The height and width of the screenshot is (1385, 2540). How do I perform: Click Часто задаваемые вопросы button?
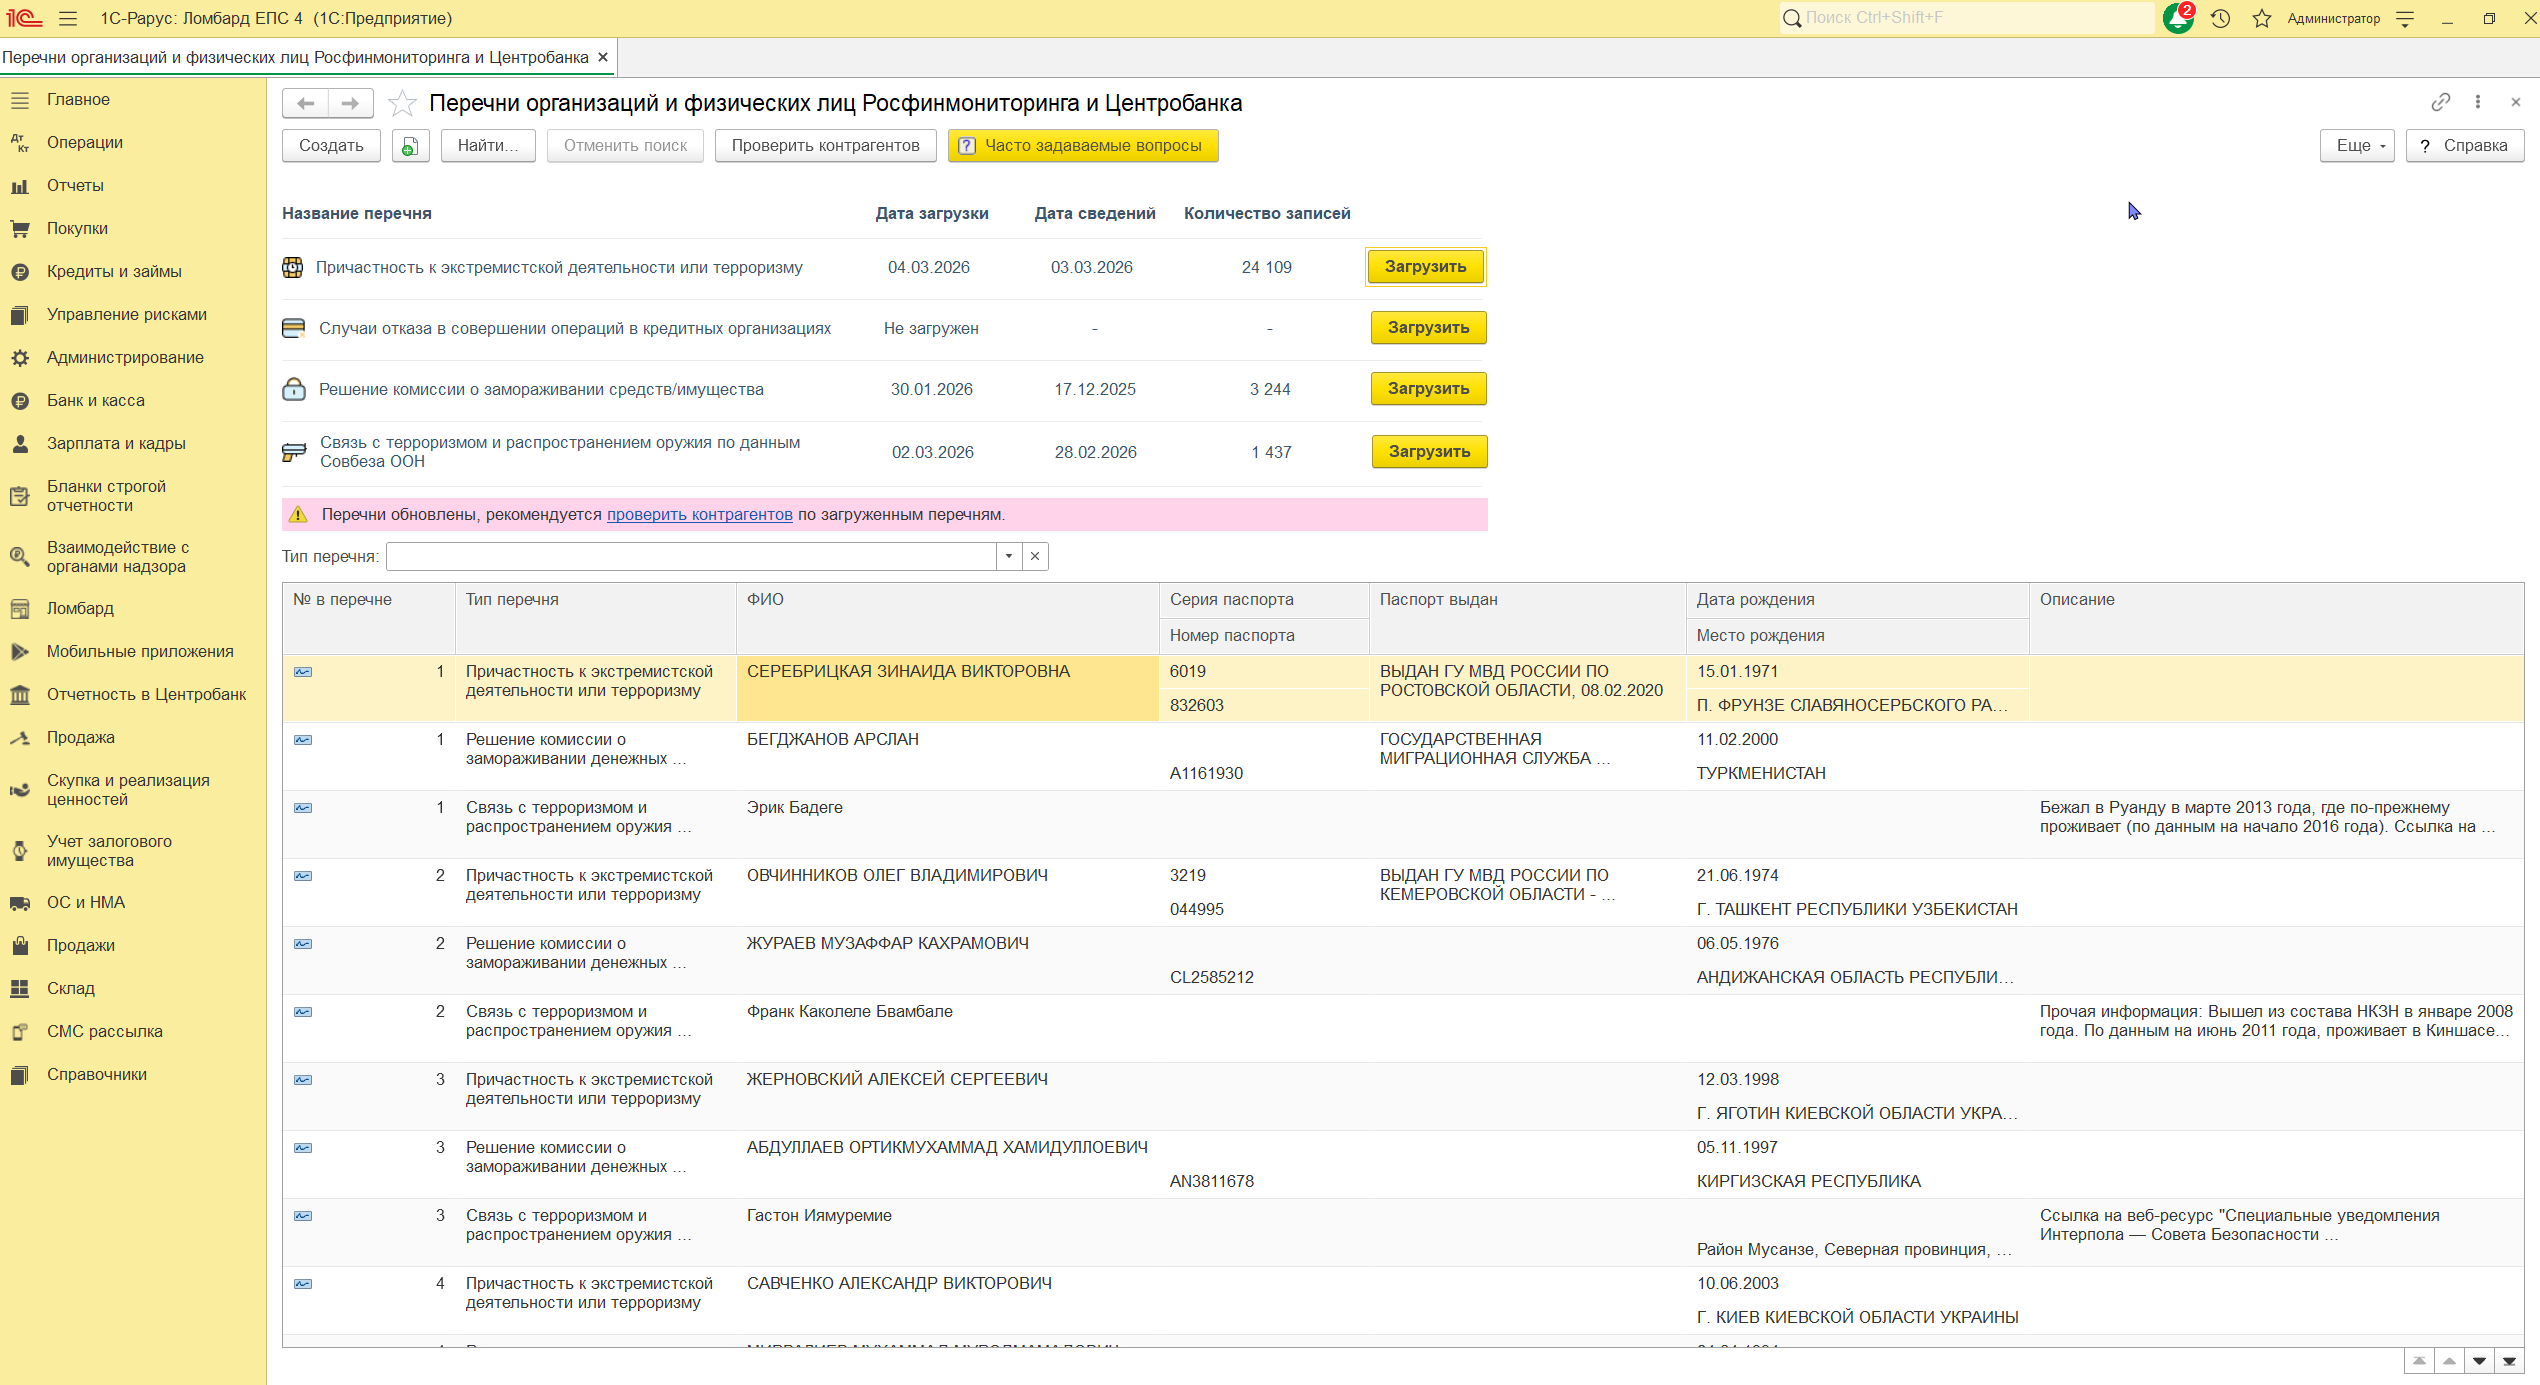coord(1083,146)
